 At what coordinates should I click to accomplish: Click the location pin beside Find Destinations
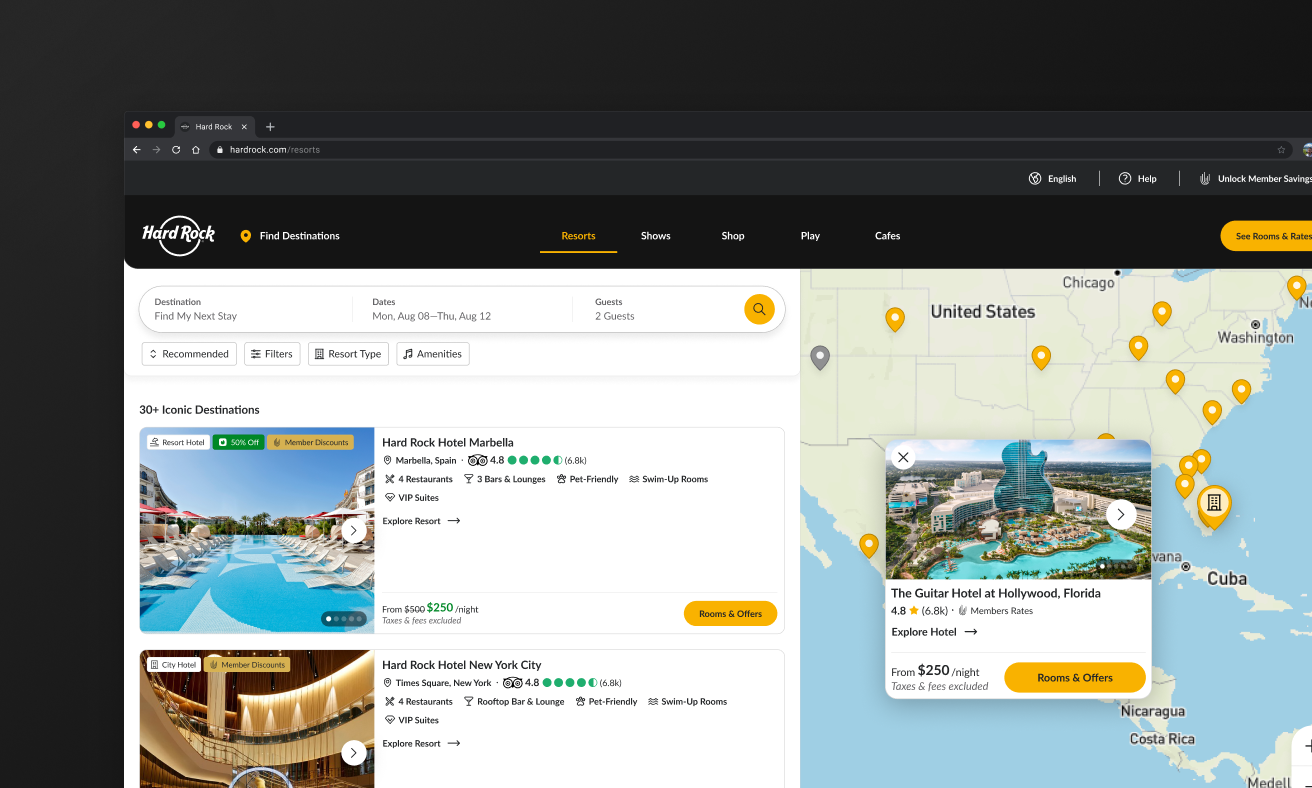pyautogui.click(x=246, y=236)
